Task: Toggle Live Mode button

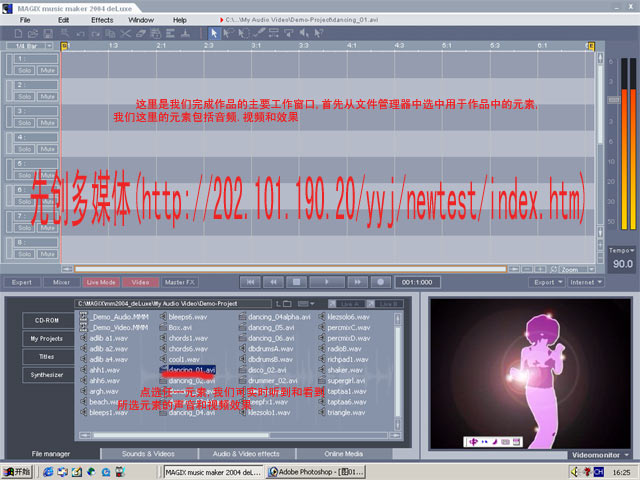Action: [x=102, y=282]
